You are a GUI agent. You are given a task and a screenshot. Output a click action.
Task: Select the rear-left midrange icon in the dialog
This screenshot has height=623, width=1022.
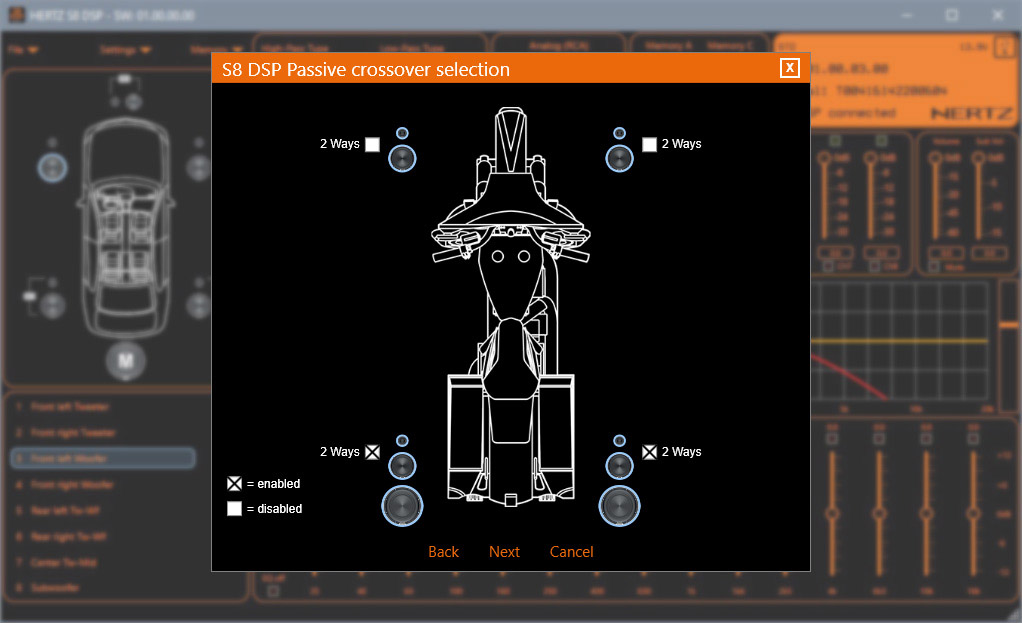point(402,466)
